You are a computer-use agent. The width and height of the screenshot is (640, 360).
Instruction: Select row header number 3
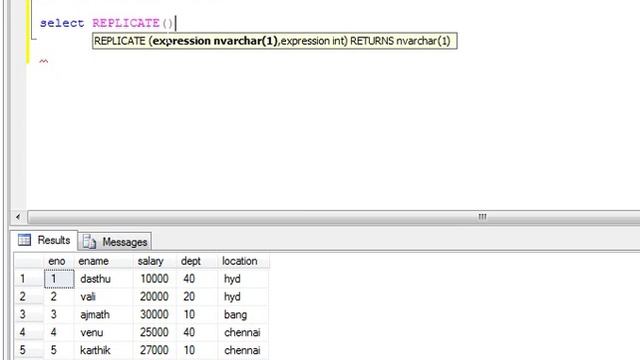coord(29,314)
